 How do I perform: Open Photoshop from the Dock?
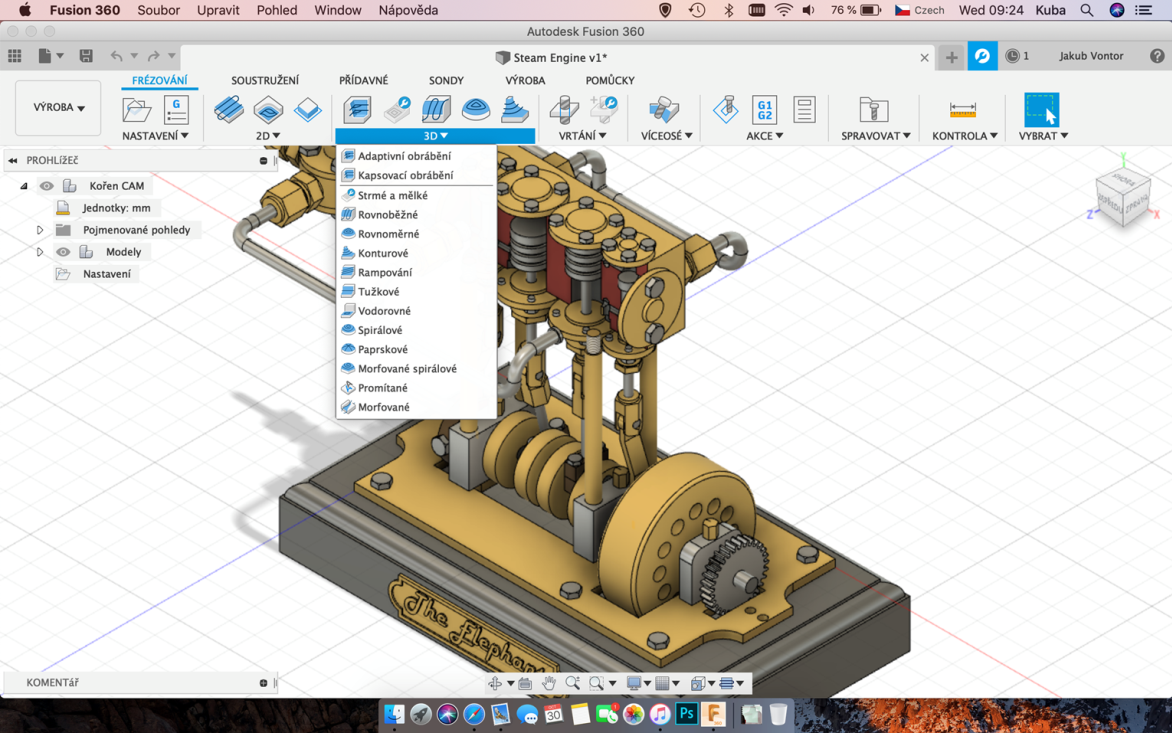point(686,714)
